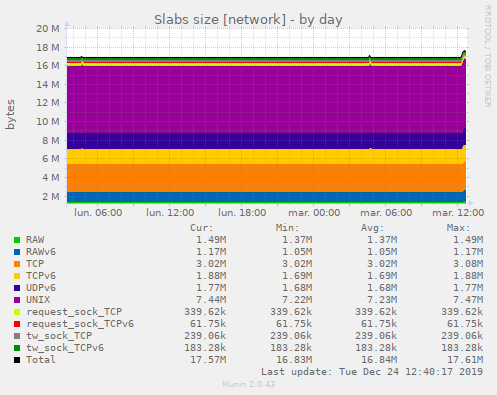Click the tw_sock_TCPv6 min value 183.28k
The image size is (497, 395).
[291, 348]
